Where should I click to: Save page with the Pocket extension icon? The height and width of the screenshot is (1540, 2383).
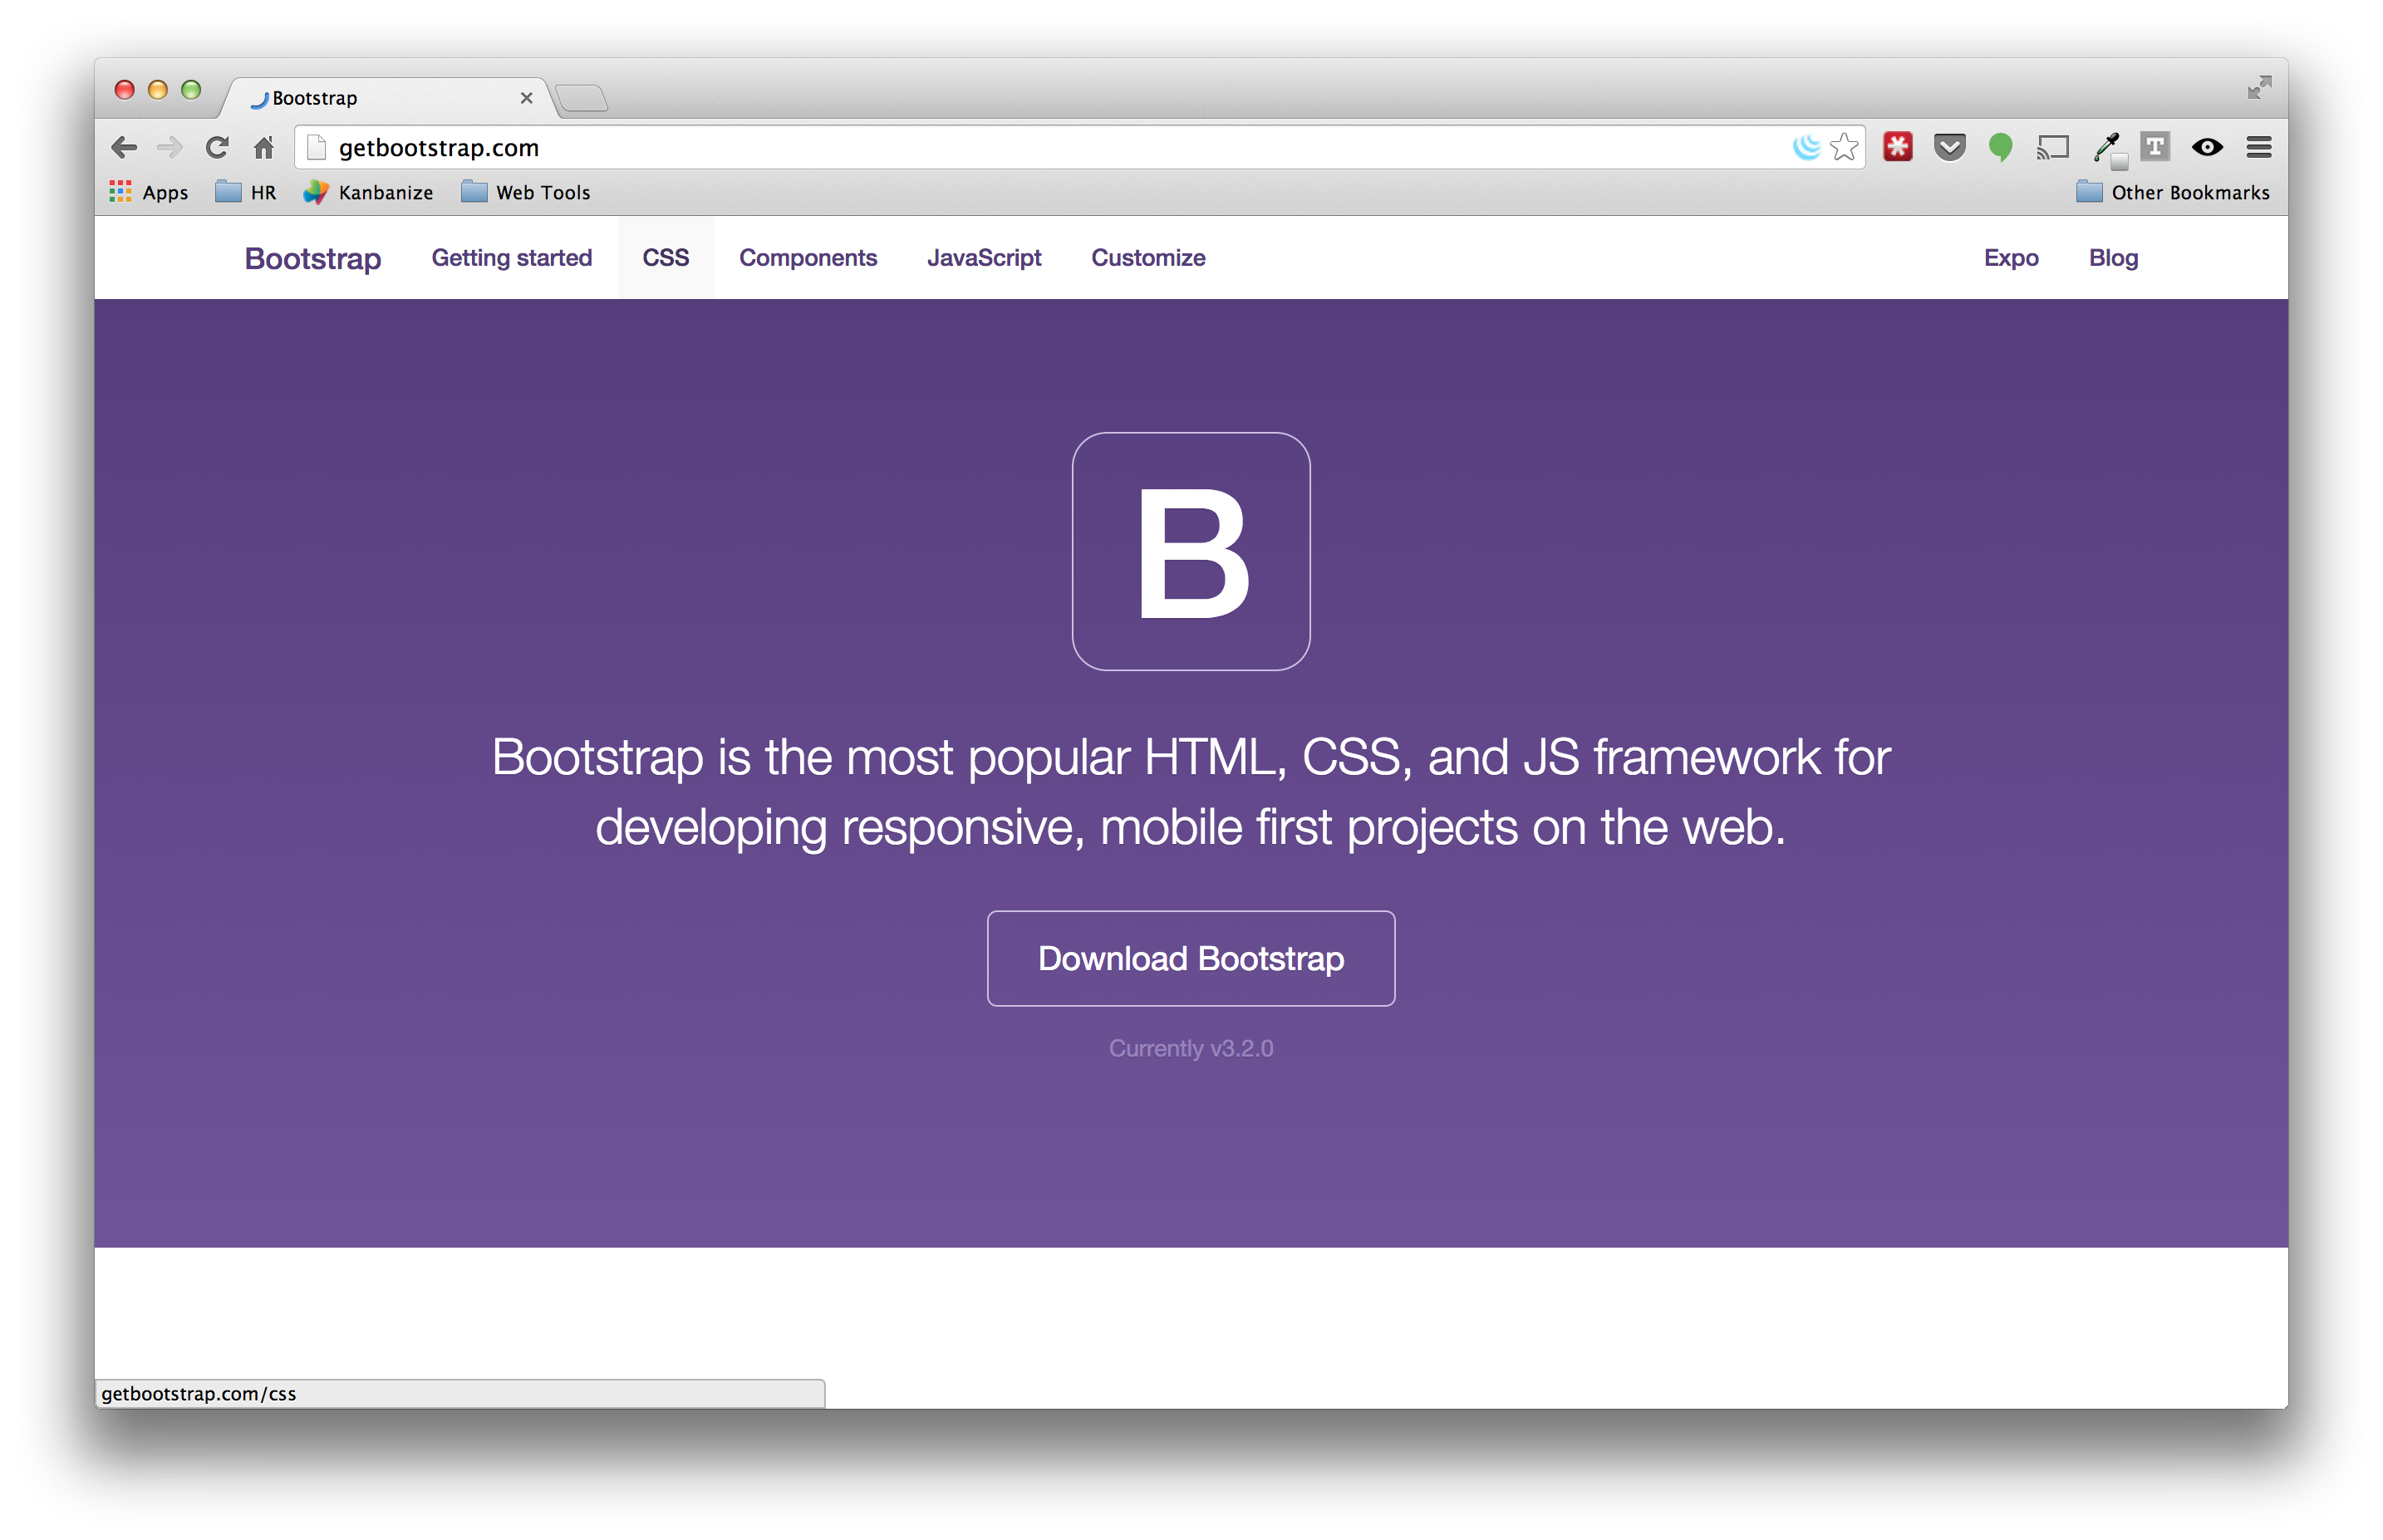tap(1949, 147)
